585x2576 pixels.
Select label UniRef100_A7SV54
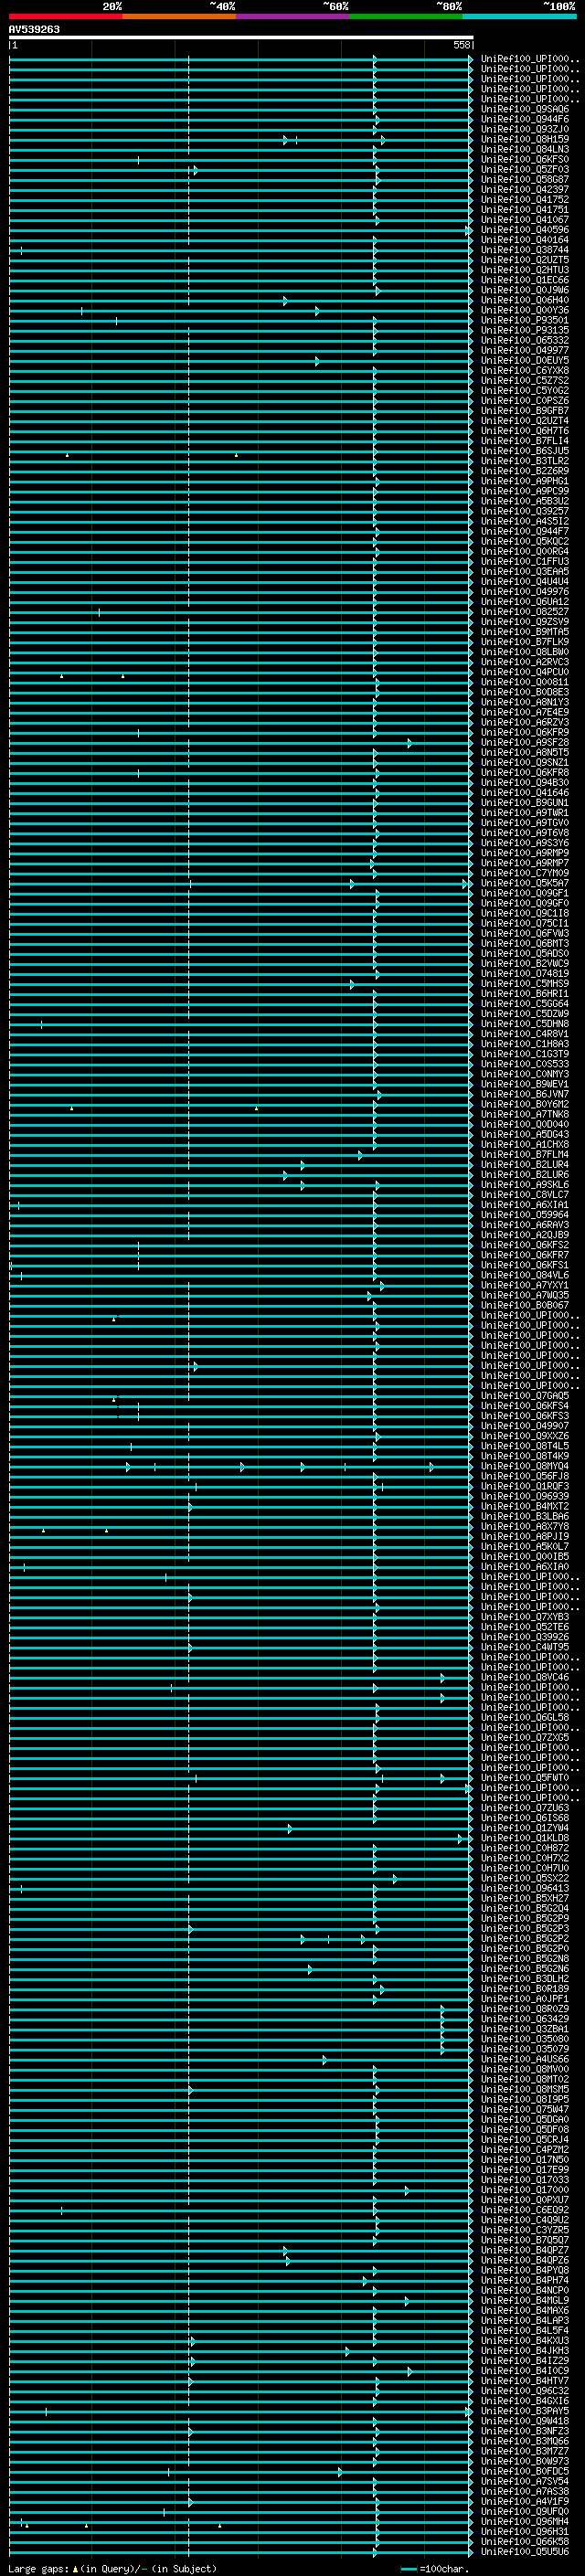click(524, 2481)
